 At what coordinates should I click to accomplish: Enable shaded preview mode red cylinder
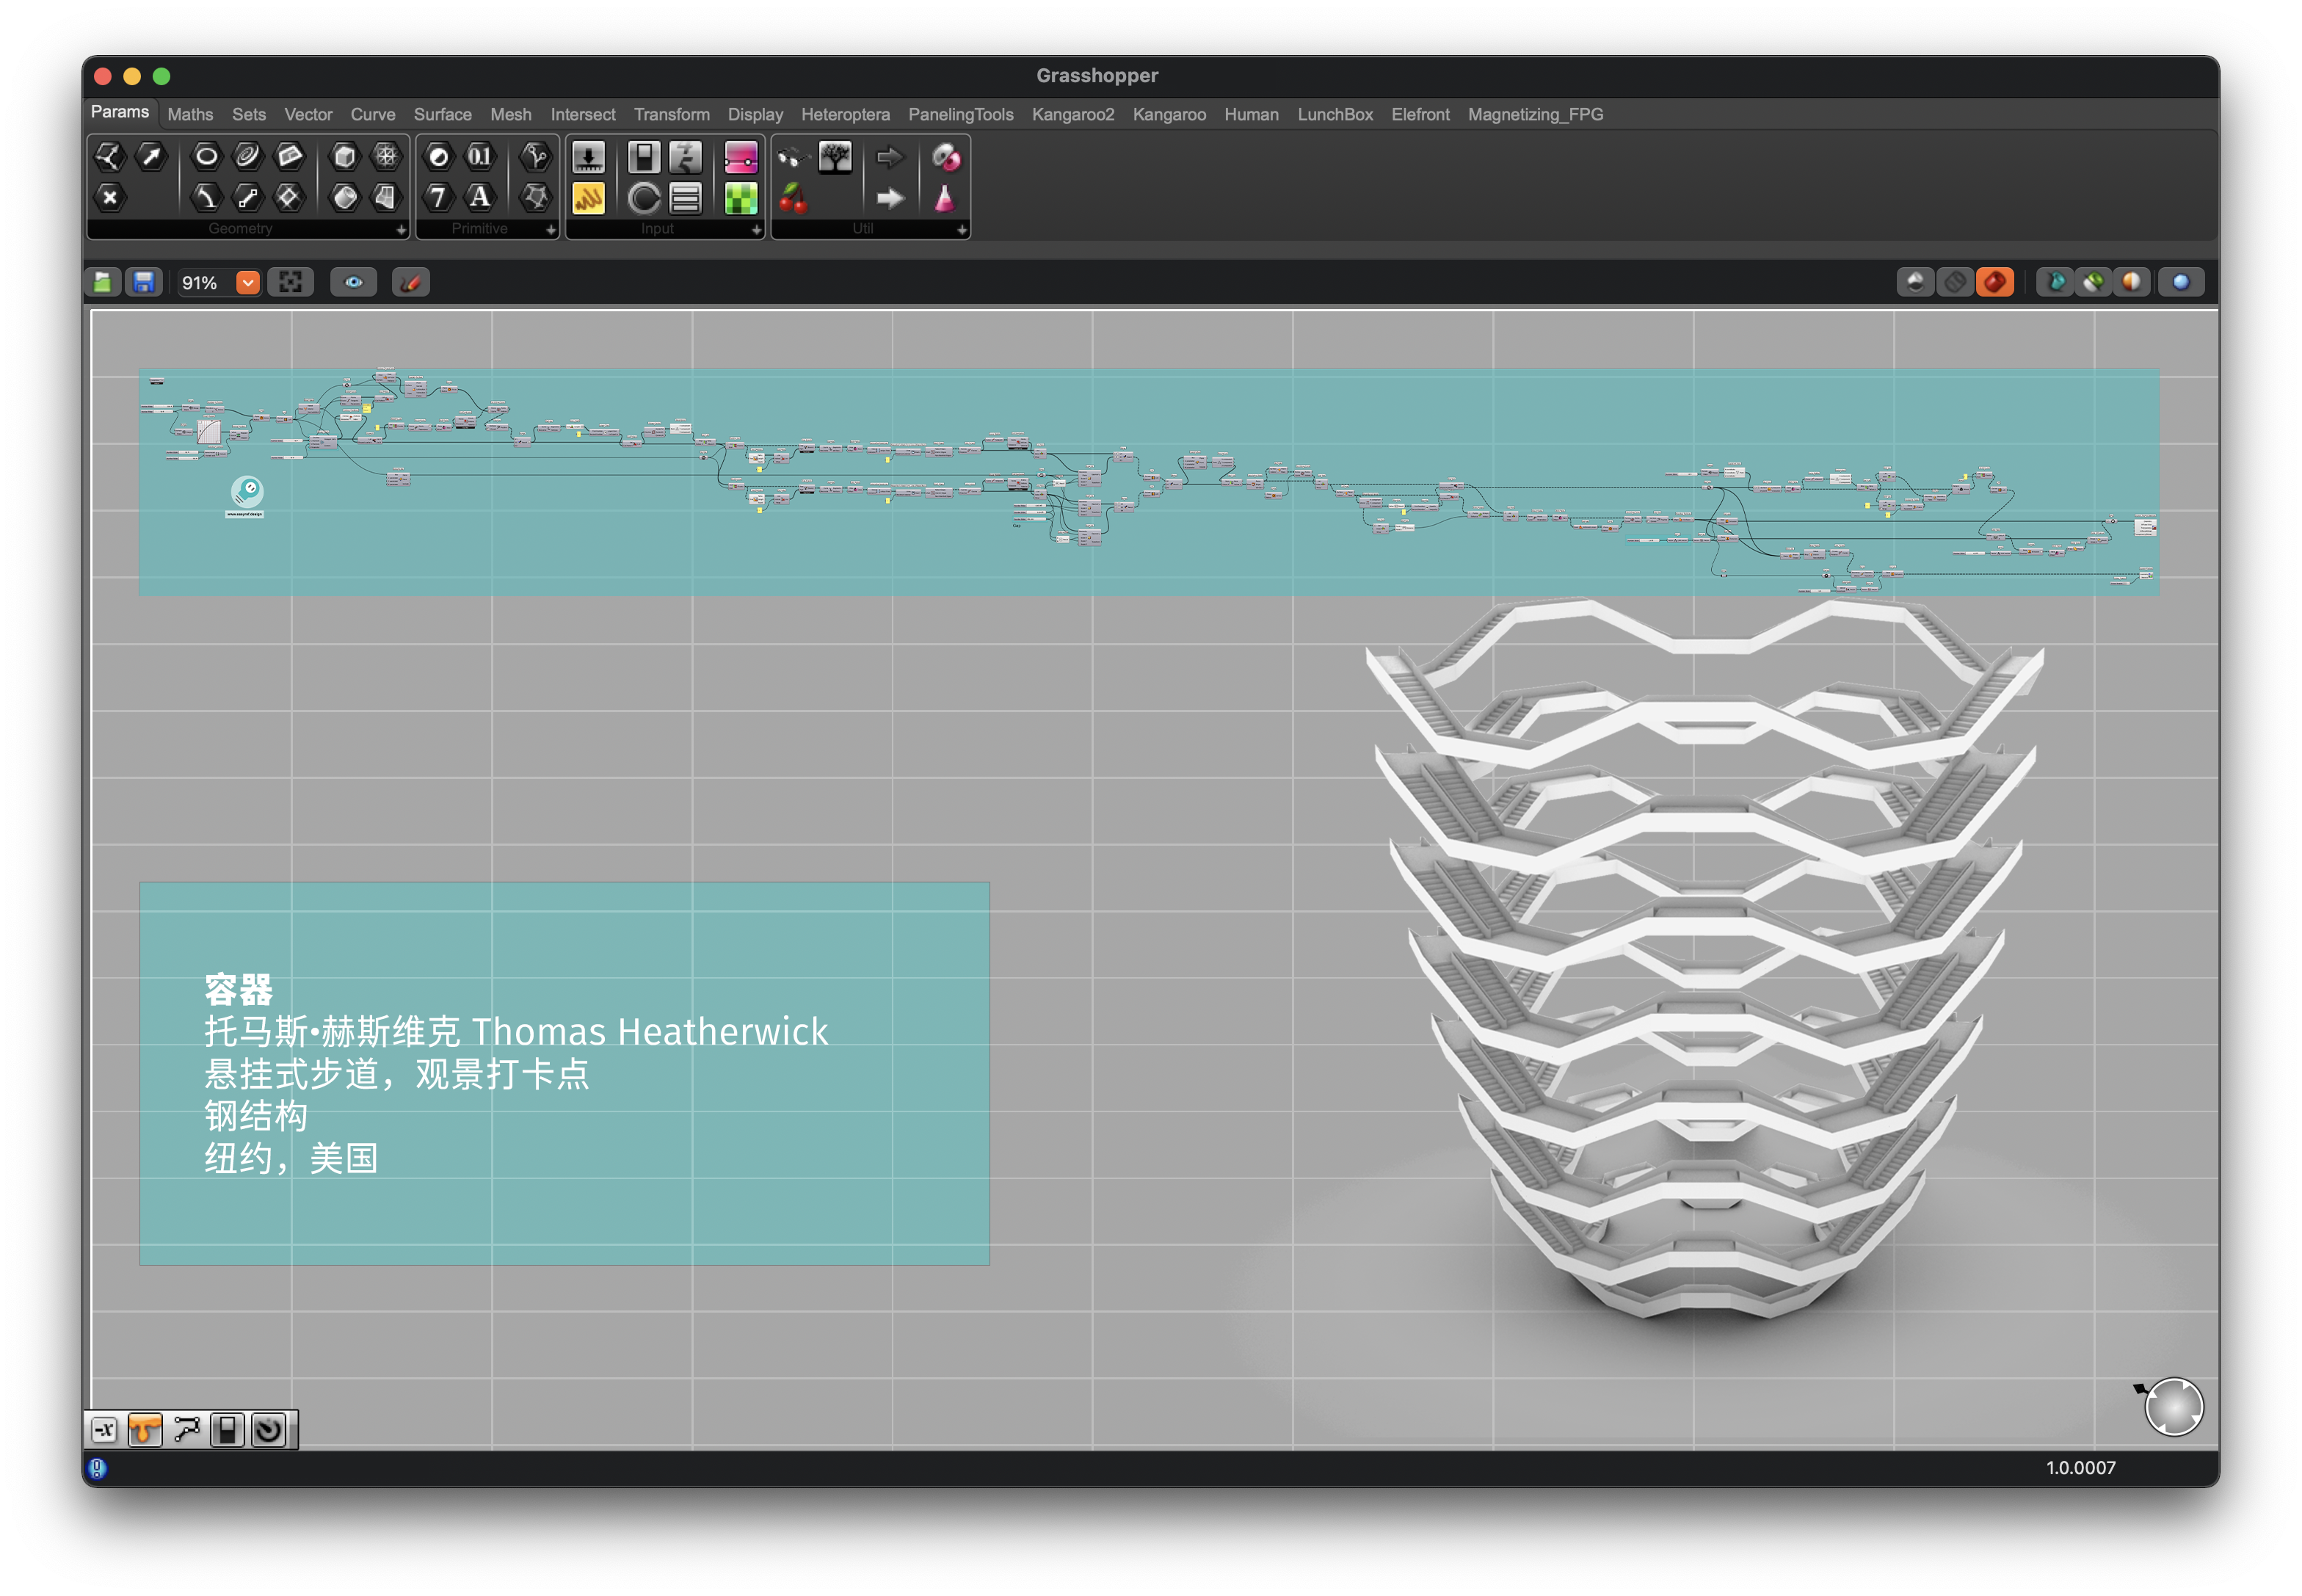[1994, 283]
